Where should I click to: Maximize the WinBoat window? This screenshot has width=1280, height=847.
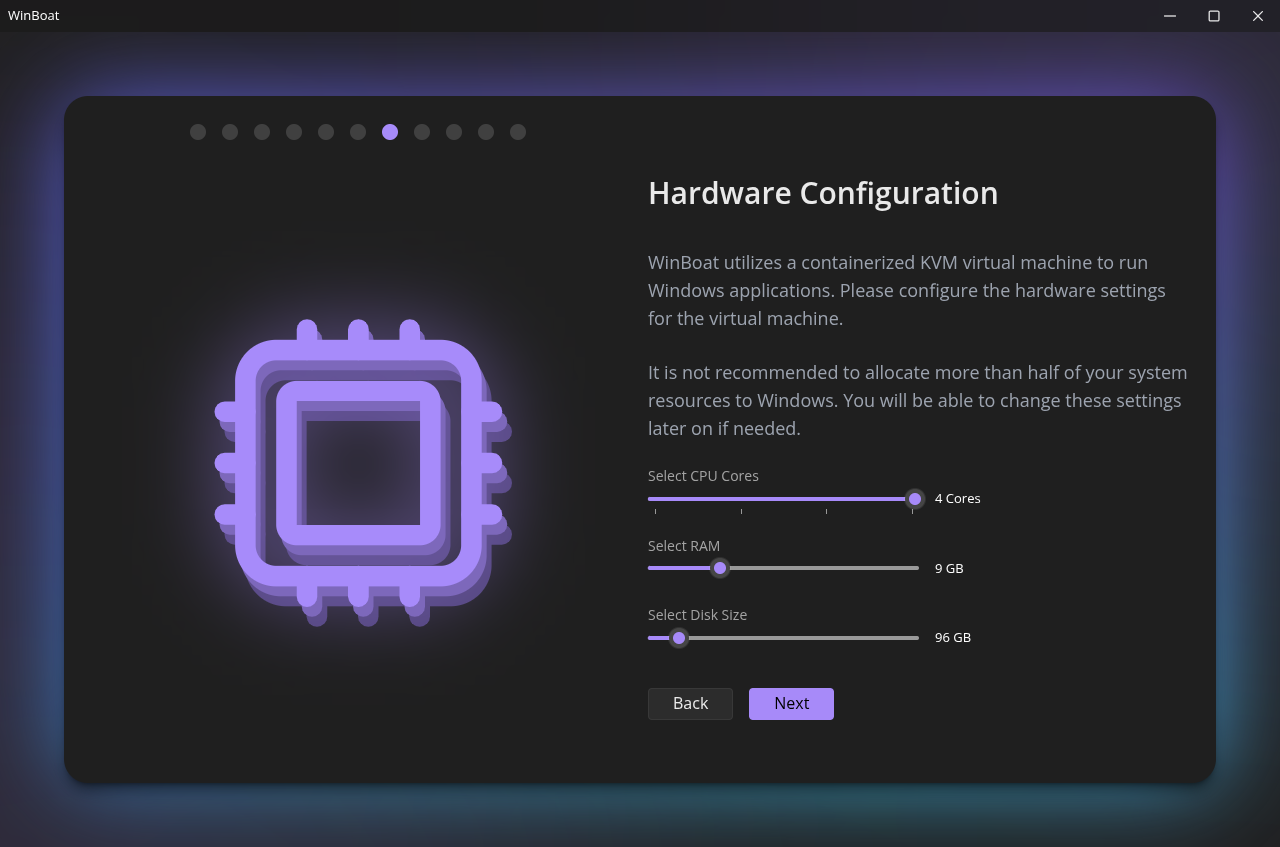point(1214,16)
